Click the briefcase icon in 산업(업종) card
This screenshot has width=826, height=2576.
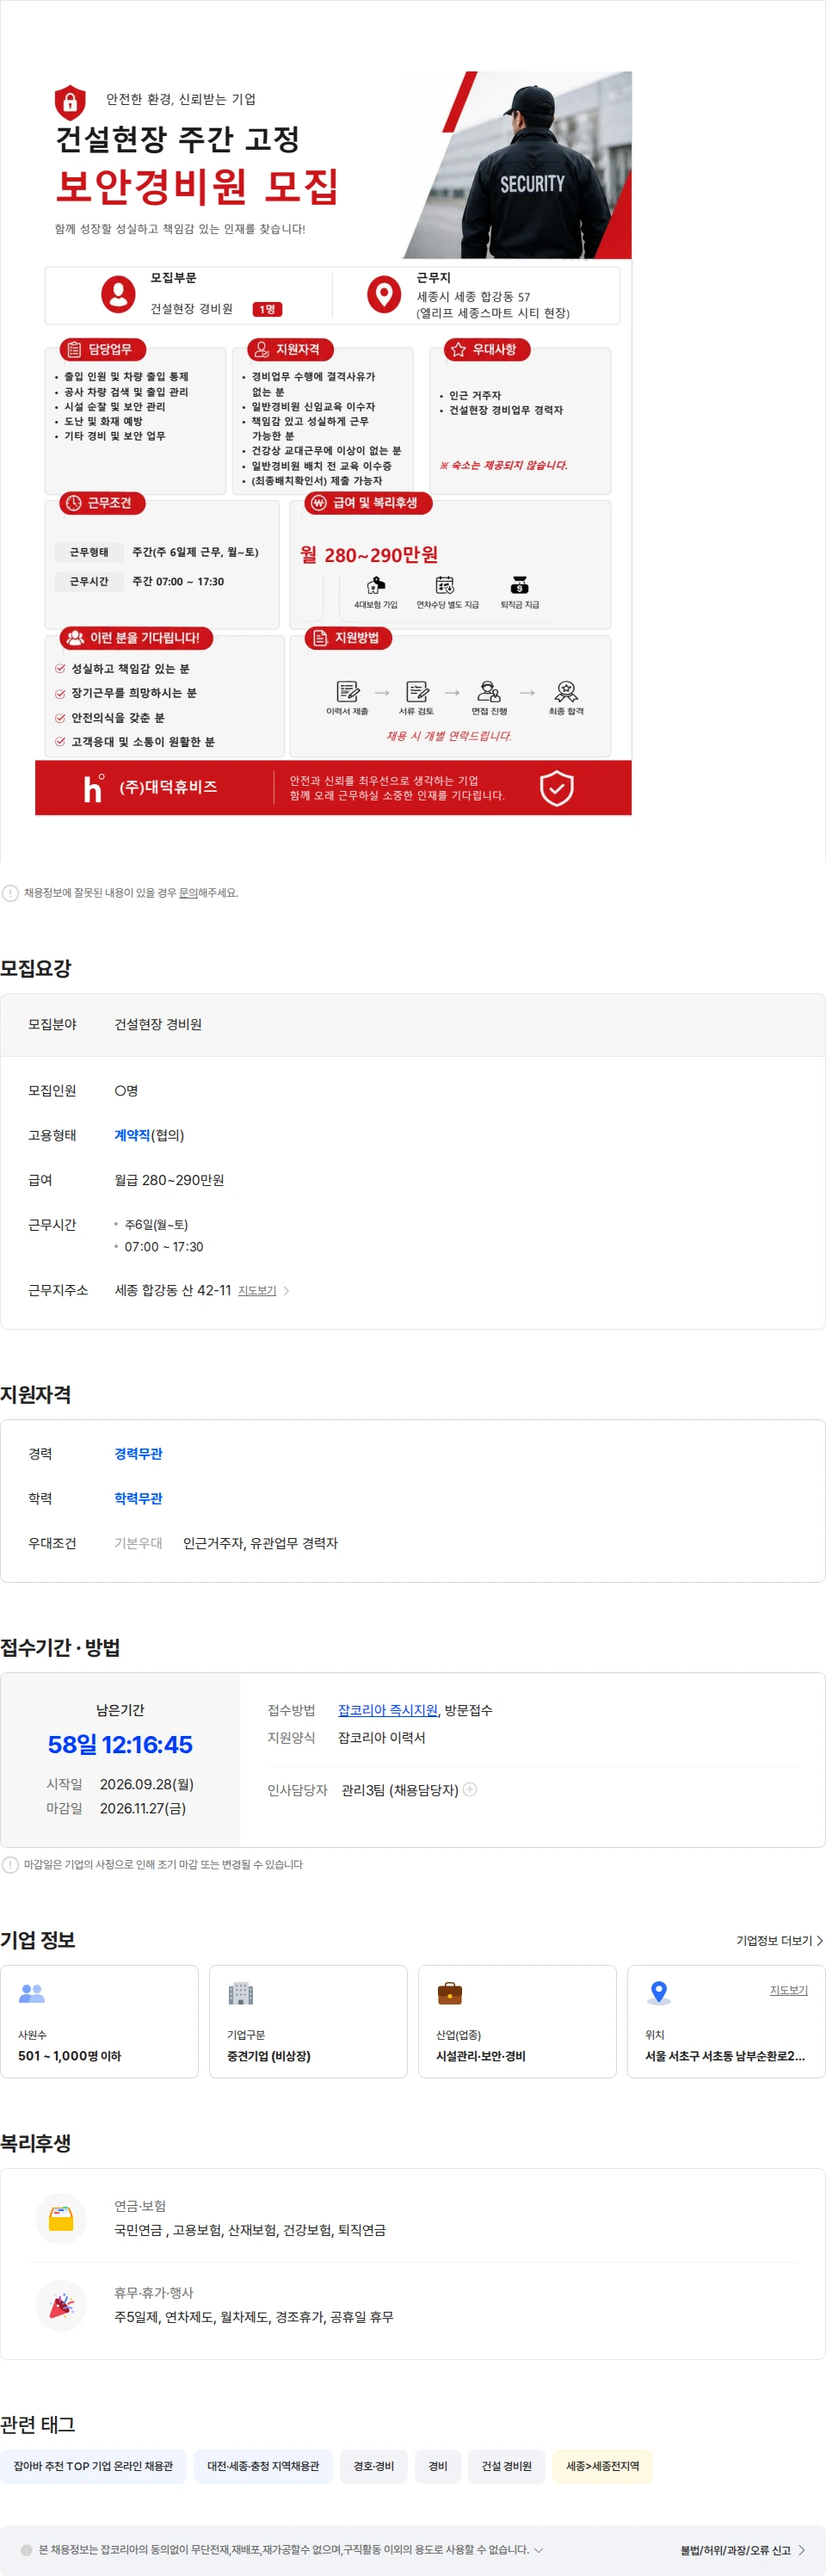450,1993
